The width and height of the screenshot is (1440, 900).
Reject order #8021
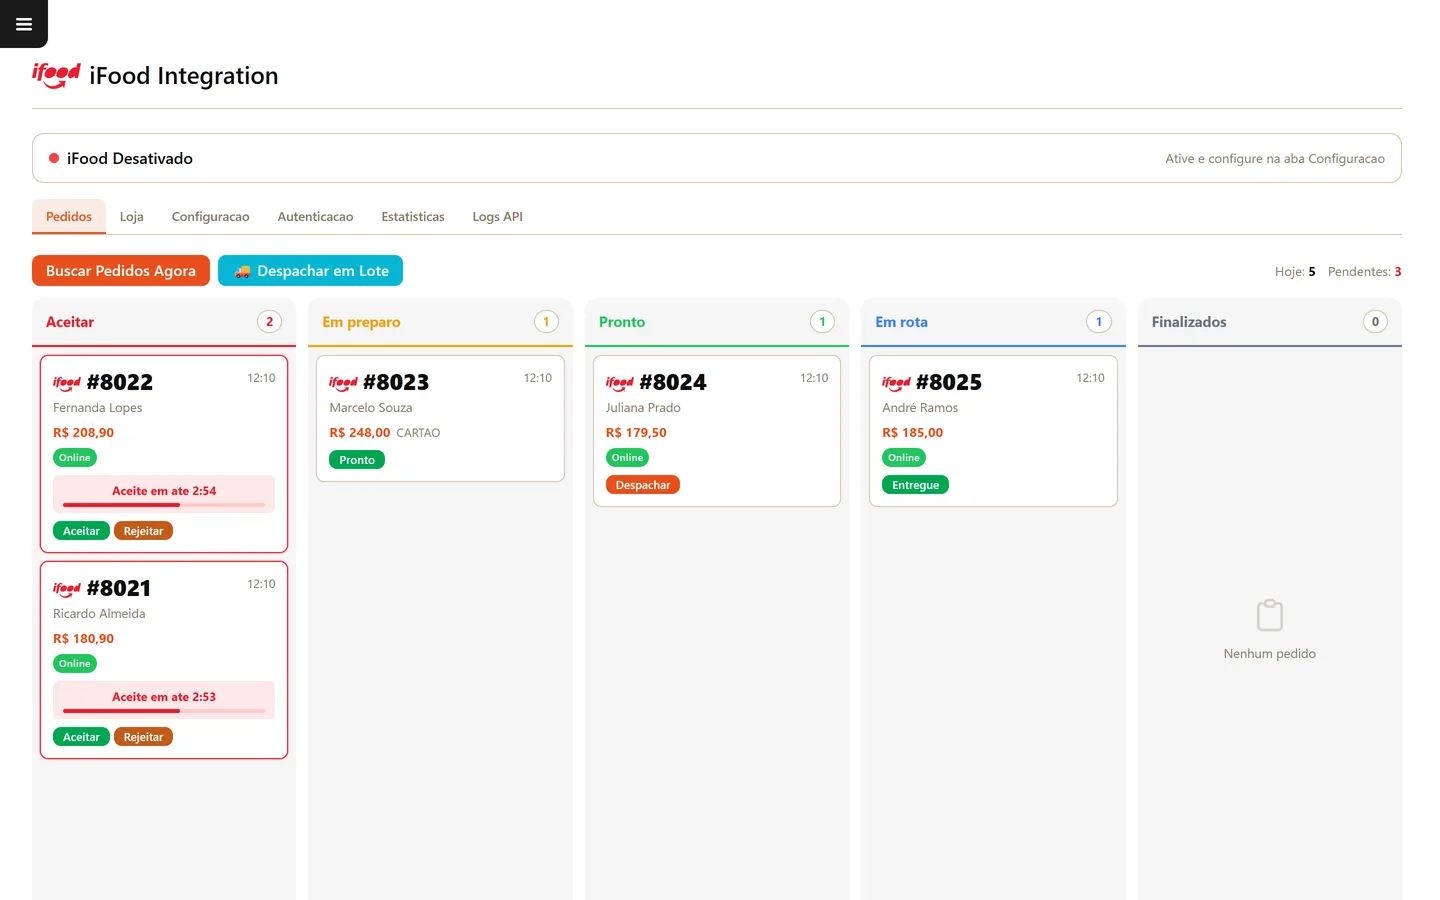pyautogui.click(x=143, y=737)
